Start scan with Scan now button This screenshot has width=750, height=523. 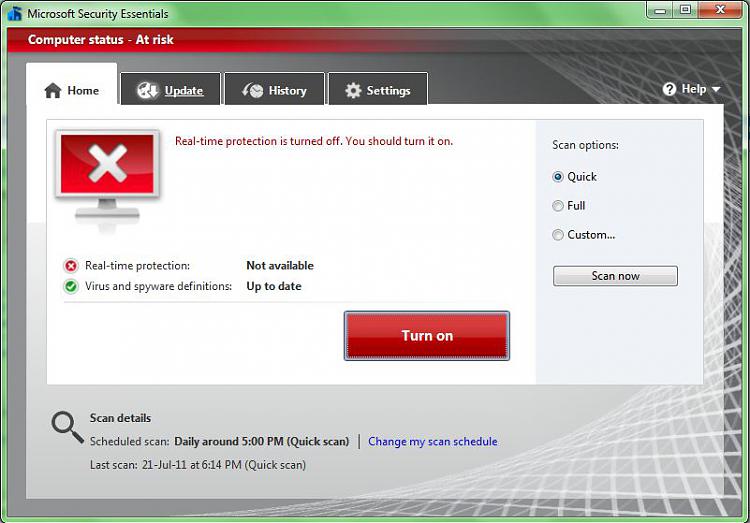pos(615,276)
